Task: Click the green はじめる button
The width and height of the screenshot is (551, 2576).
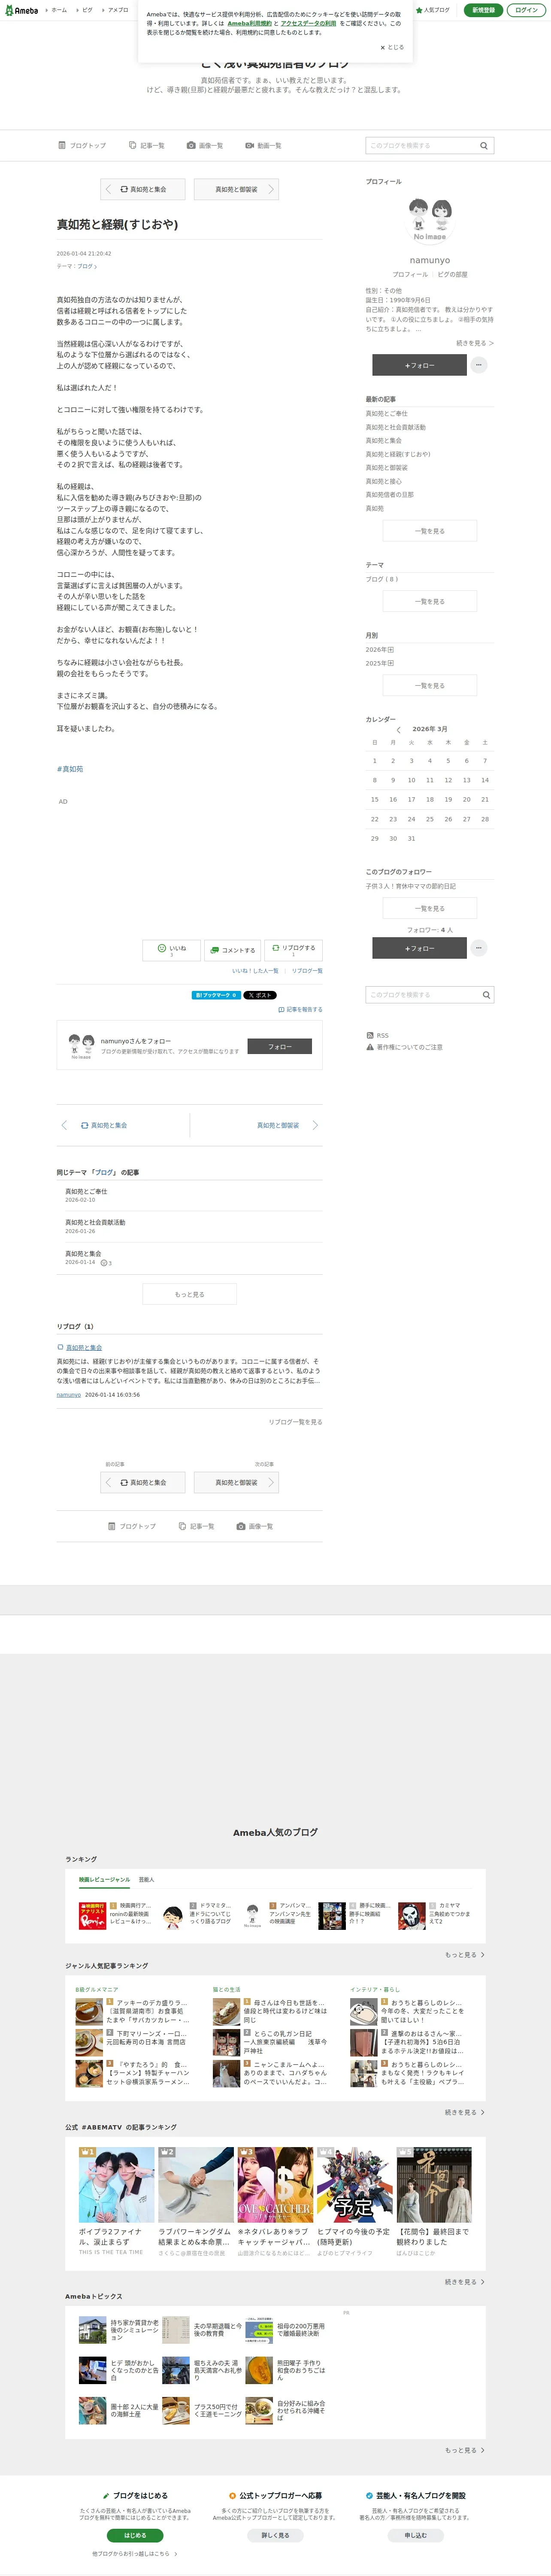Action: coord(135,2535)
